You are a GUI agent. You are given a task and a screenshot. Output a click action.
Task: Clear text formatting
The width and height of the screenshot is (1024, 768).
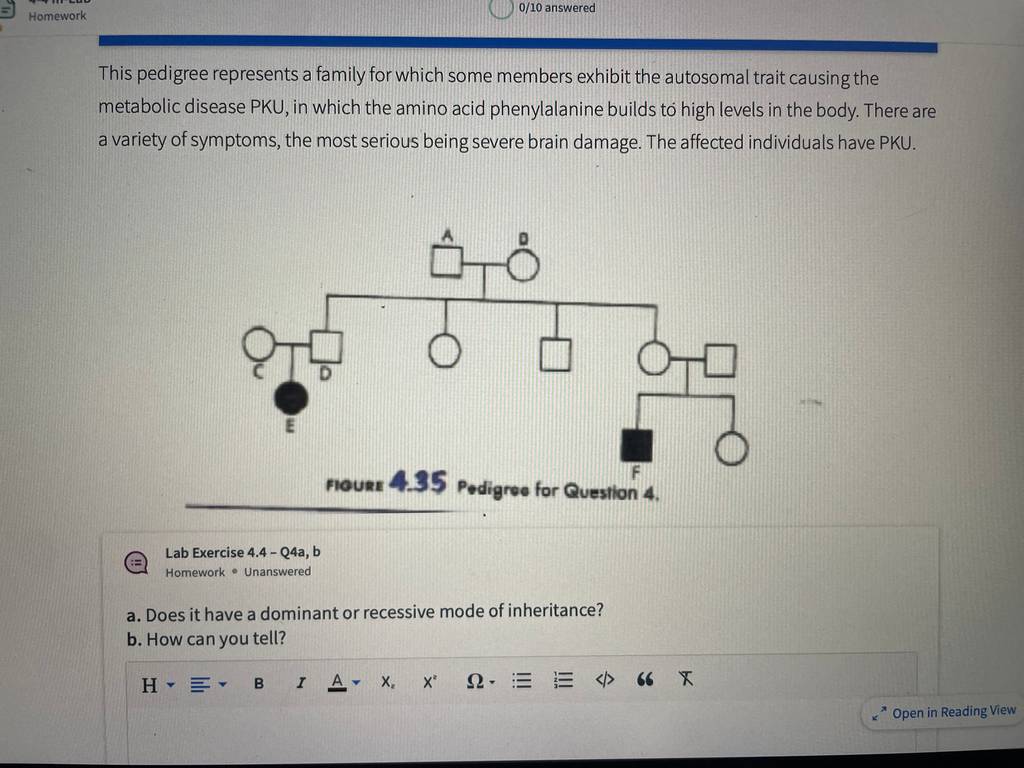click(685, 679)
